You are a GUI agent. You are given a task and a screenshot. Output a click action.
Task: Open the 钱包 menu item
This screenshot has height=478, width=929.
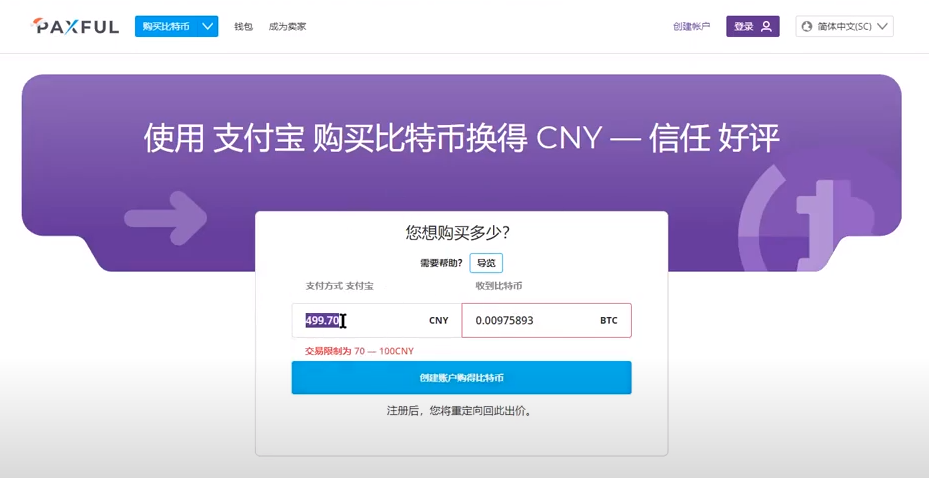click(244, 27)
